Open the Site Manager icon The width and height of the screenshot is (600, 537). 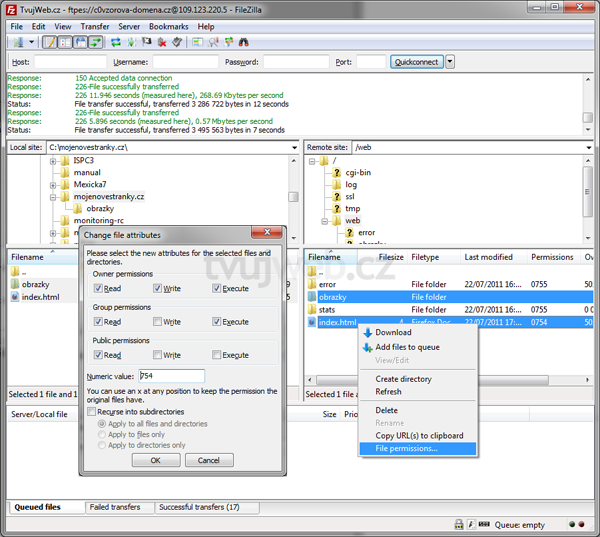pos(18,42)
